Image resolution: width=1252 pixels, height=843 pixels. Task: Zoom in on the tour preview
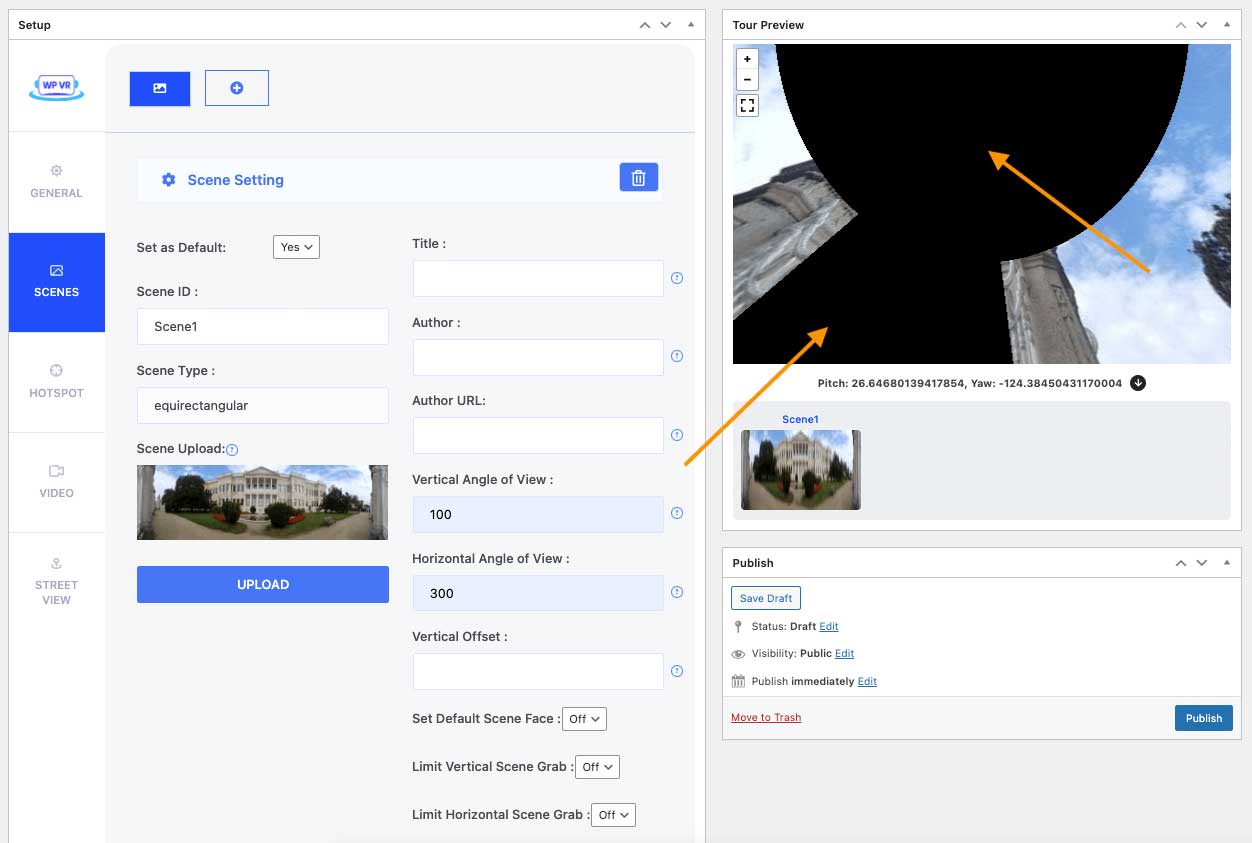[747, 59]
